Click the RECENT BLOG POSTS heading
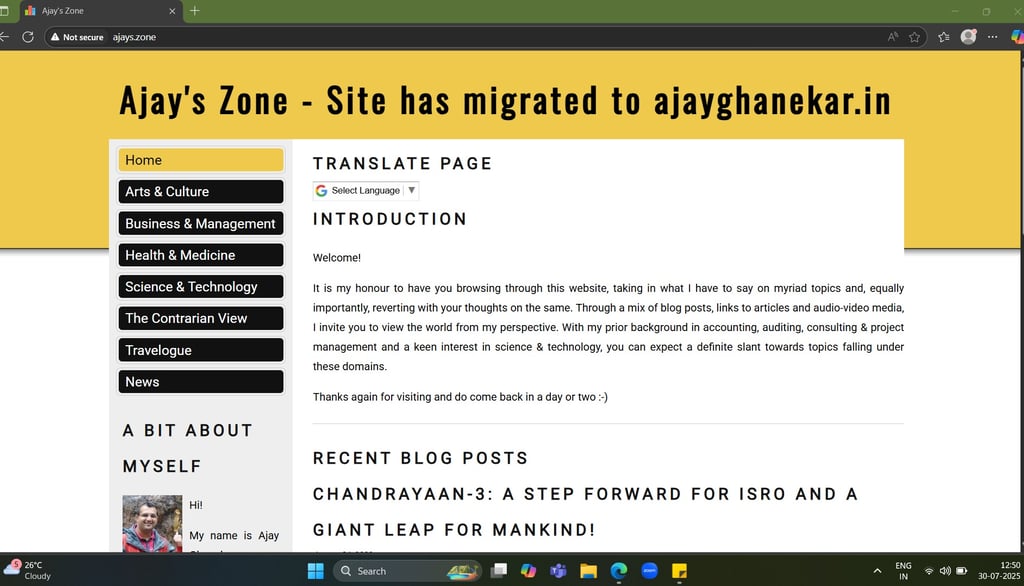Viewport: 1024px width, 586px height. 420,458
